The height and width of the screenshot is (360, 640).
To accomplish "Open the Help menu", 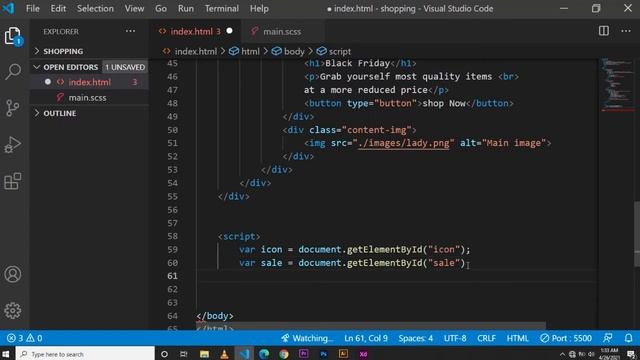I will coord(259,8).
